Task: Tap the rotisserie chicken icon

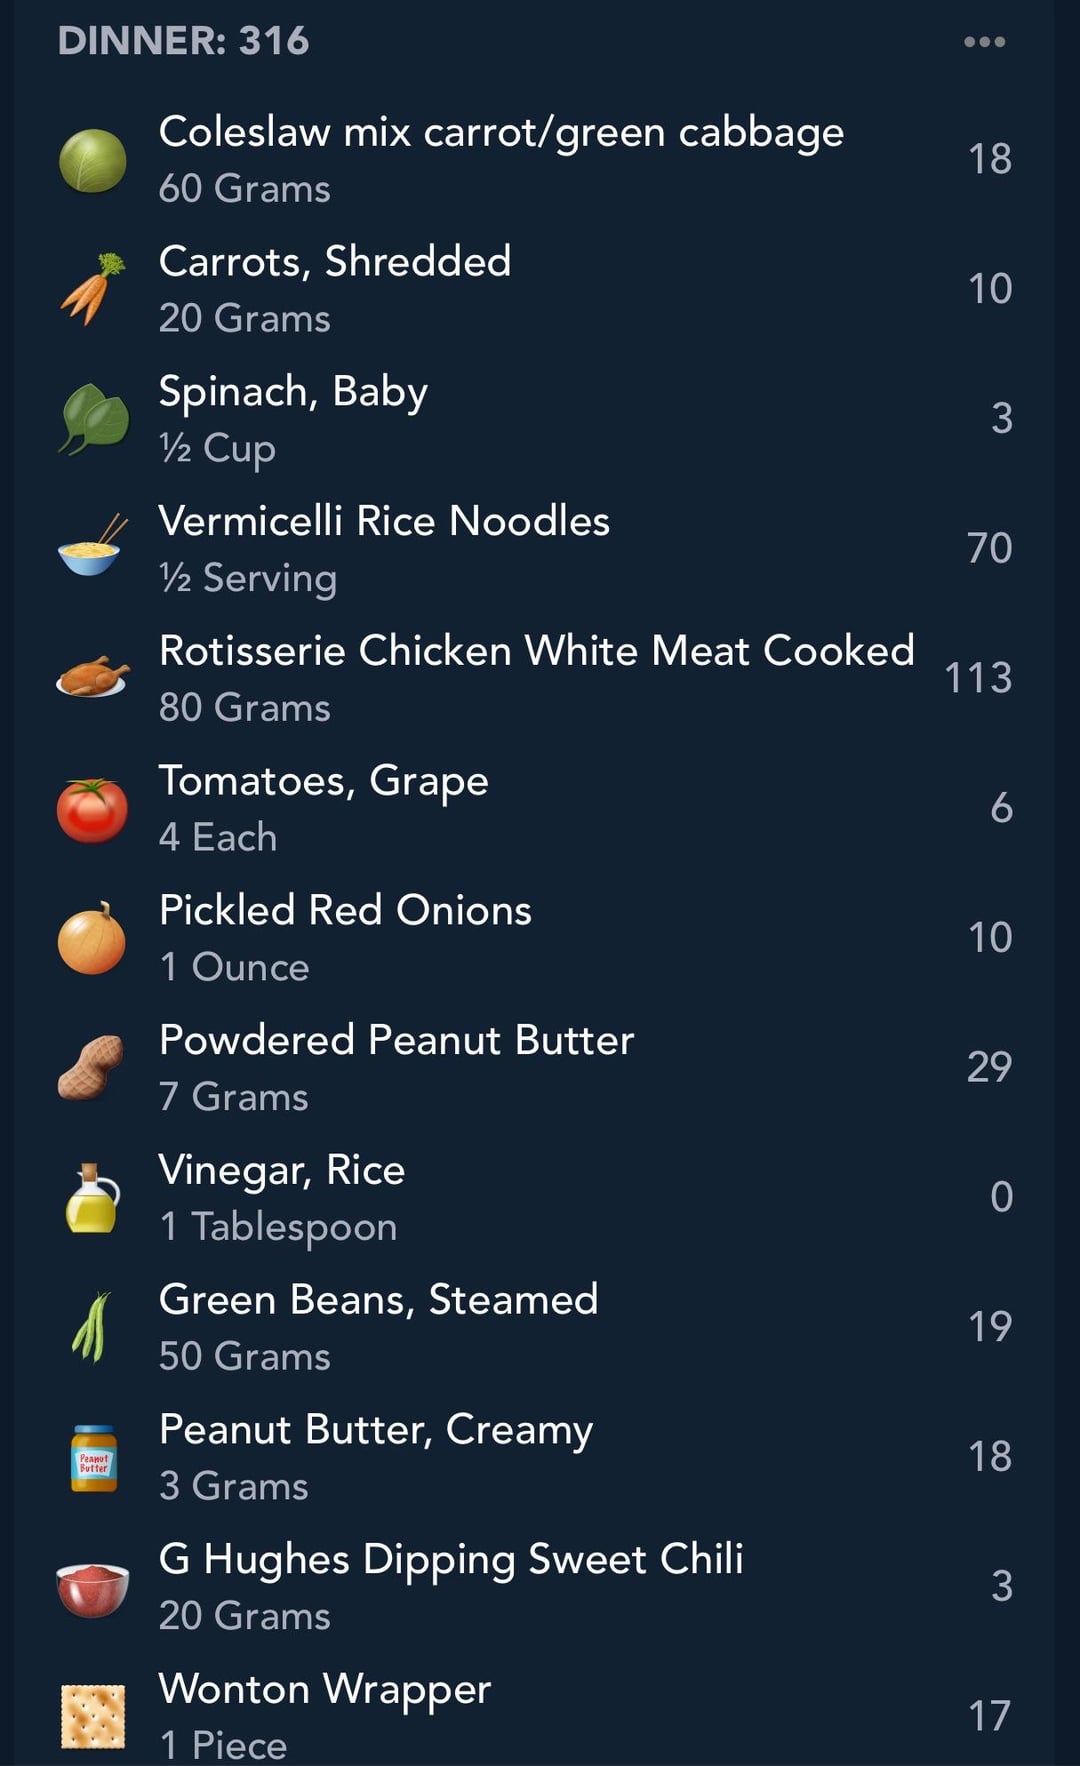Action: [x=92, y=678]
